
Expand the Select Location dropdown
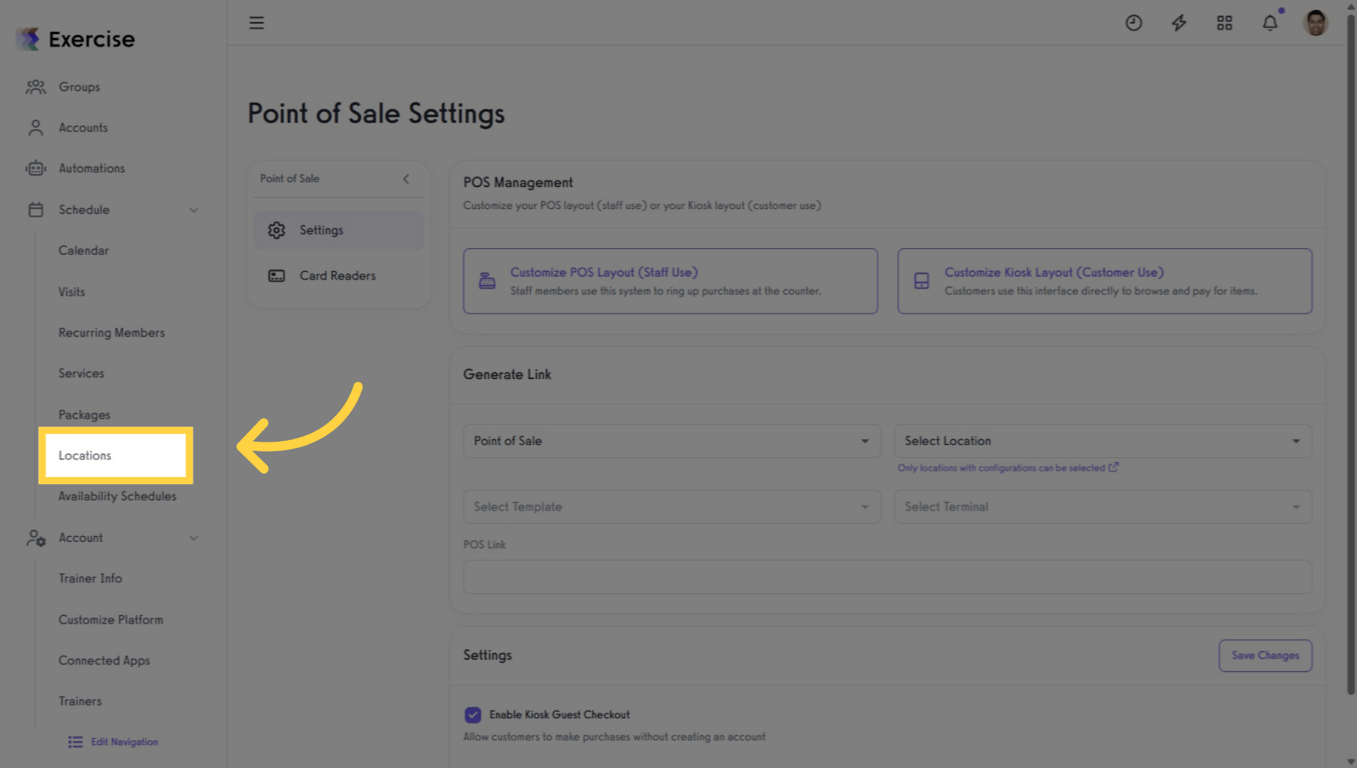click(1102, 441)
